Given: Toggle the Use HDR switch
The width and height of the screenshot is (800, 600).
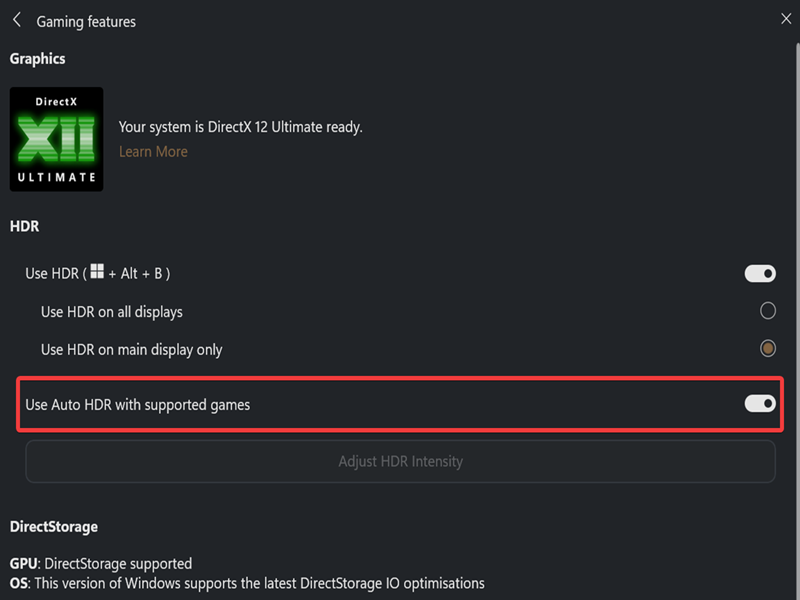Looking at the screenshot, I should click(x=760, y=273).
